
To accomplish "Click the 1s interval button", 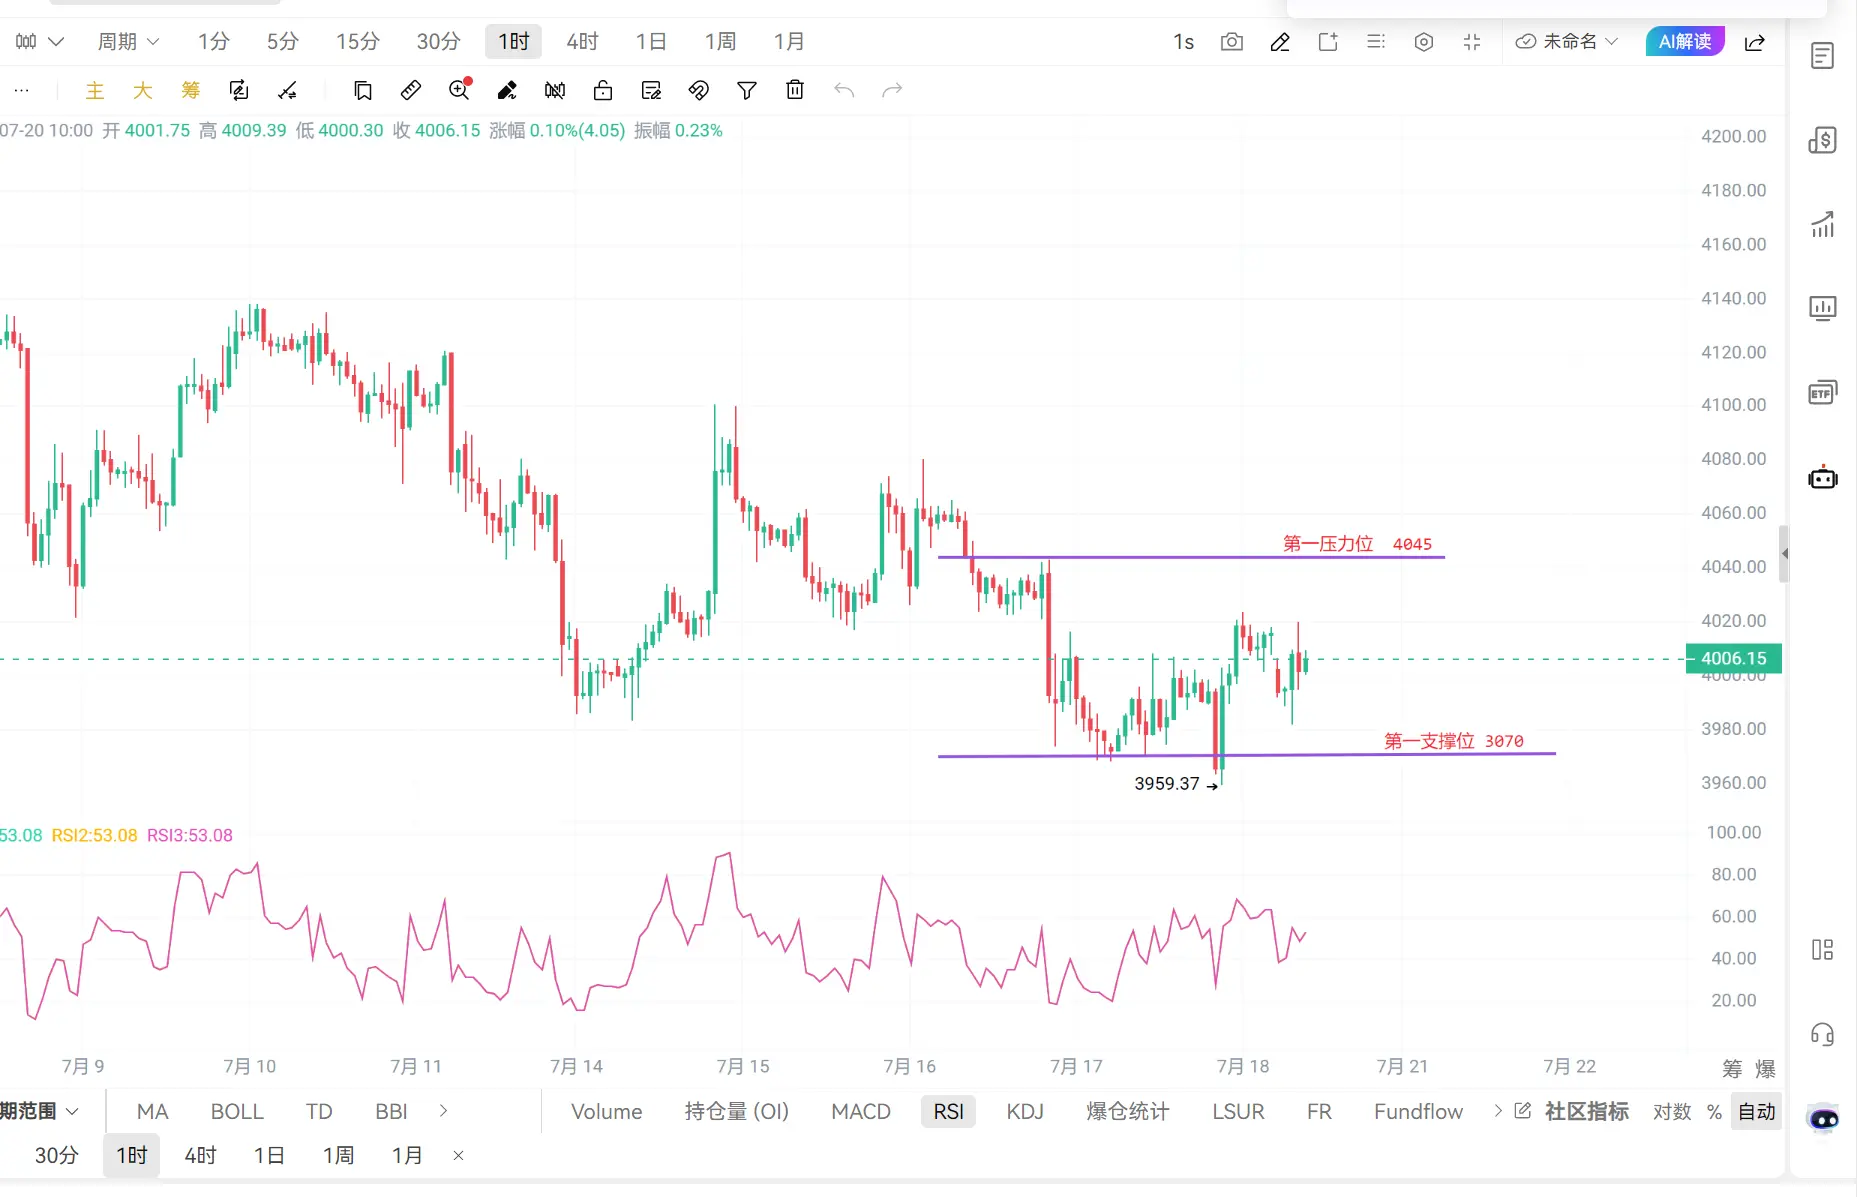I will click(x=1184, y=41).
